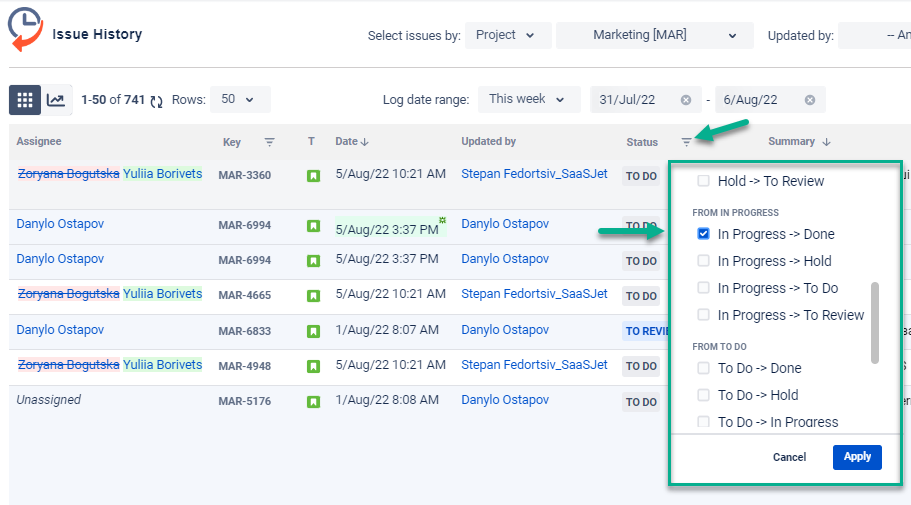Click the issue type icon for MAR-5176

(x=313, y=402)
